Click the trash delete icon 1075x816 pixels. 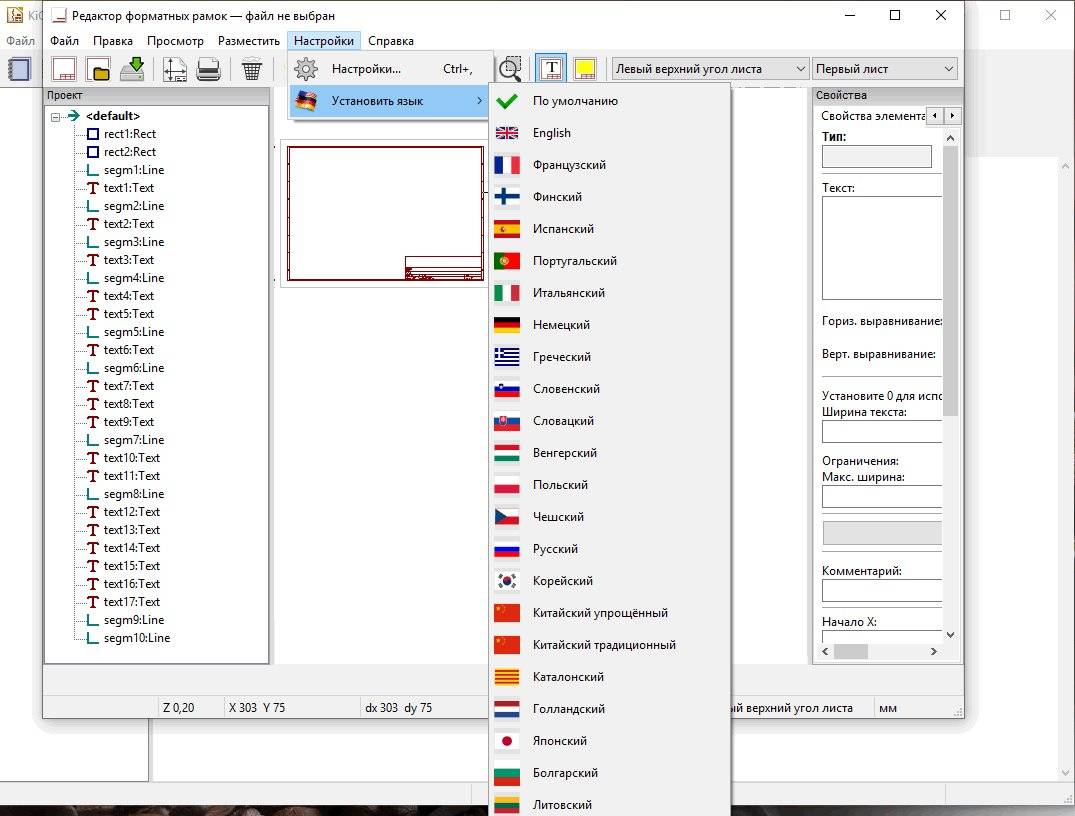252,69
